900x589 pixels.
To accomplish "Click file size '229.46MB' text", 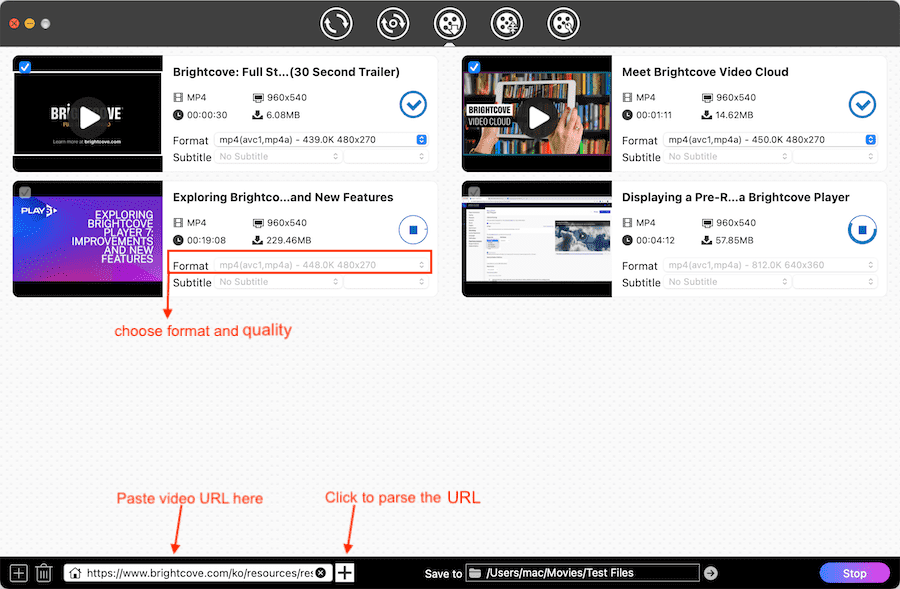I will point(289,240).
